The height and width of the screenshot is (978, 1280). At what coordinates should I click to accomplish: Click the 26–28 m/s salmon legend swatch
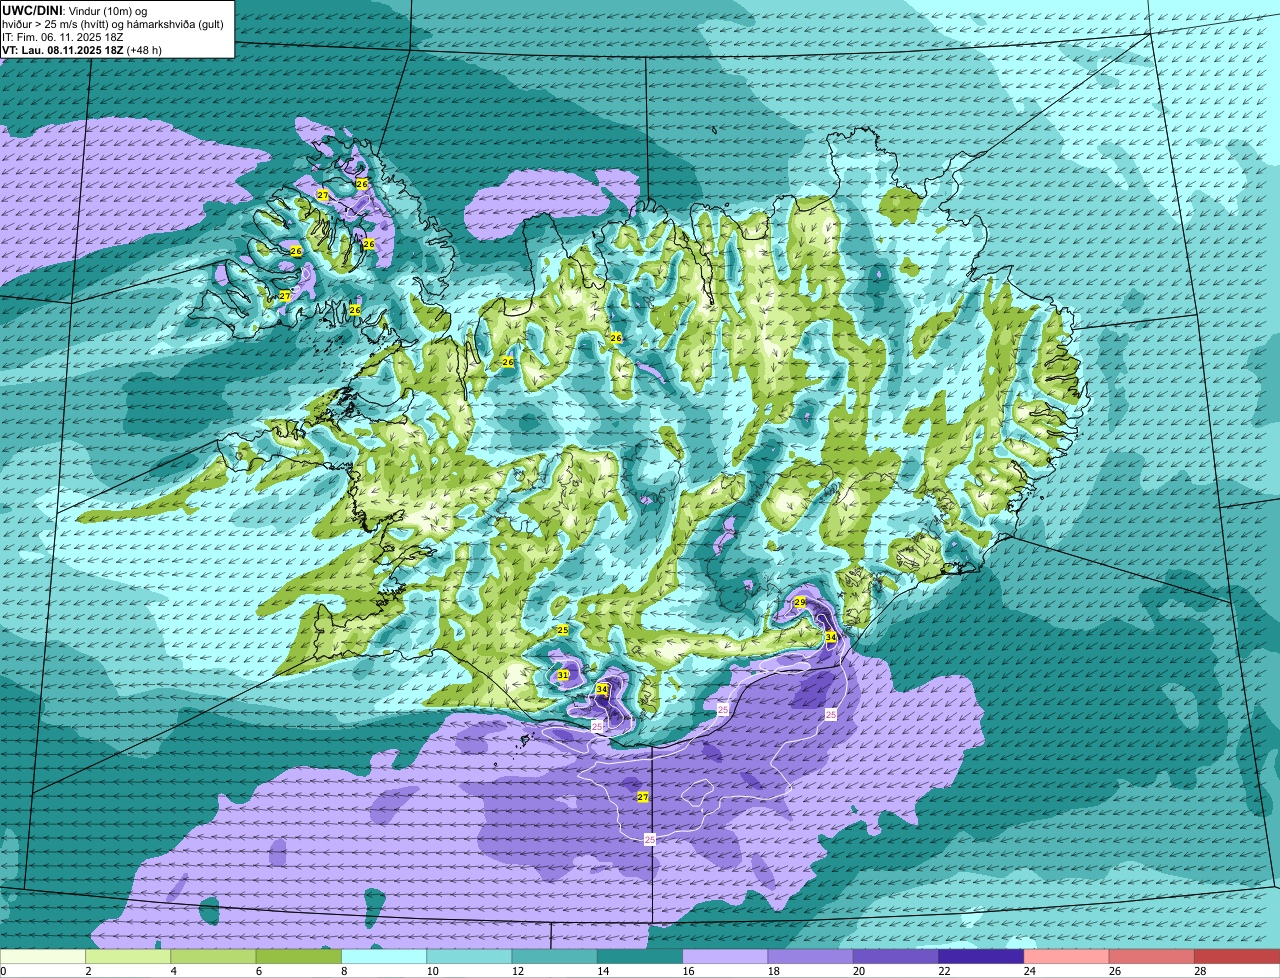[1152, 957]
